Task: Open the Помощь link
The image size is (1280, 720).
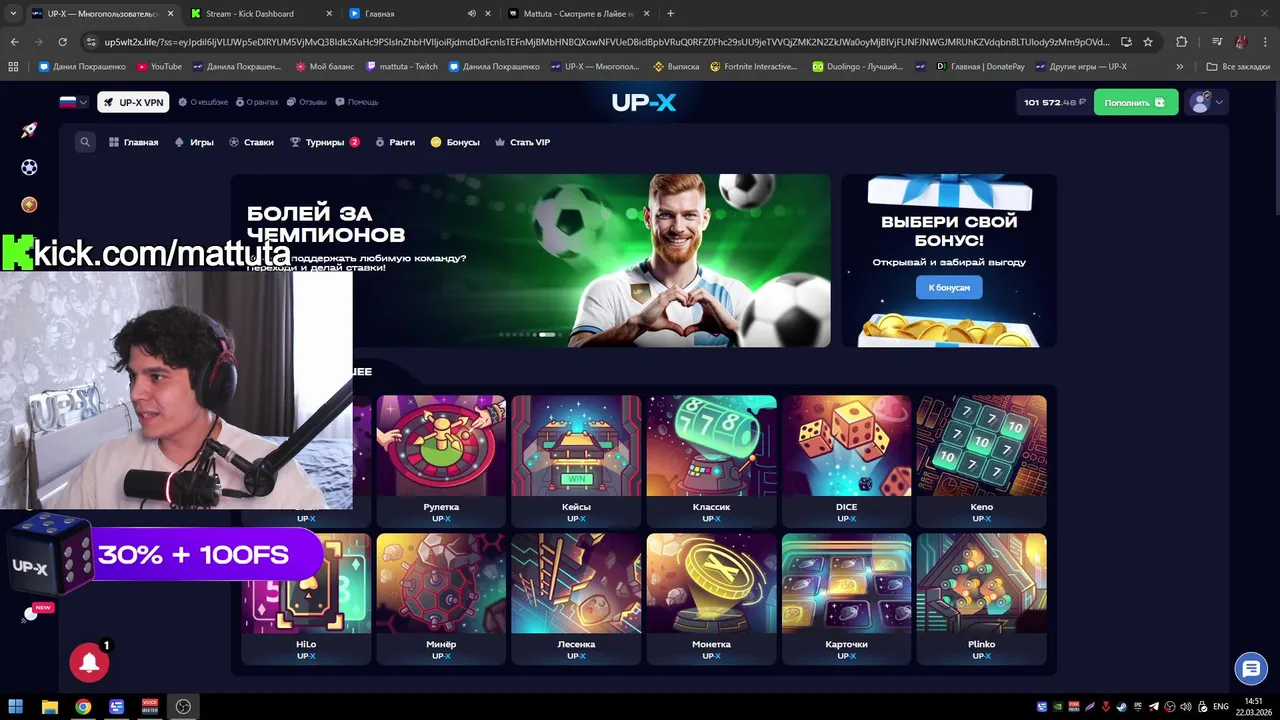Action: click(356, 102)
